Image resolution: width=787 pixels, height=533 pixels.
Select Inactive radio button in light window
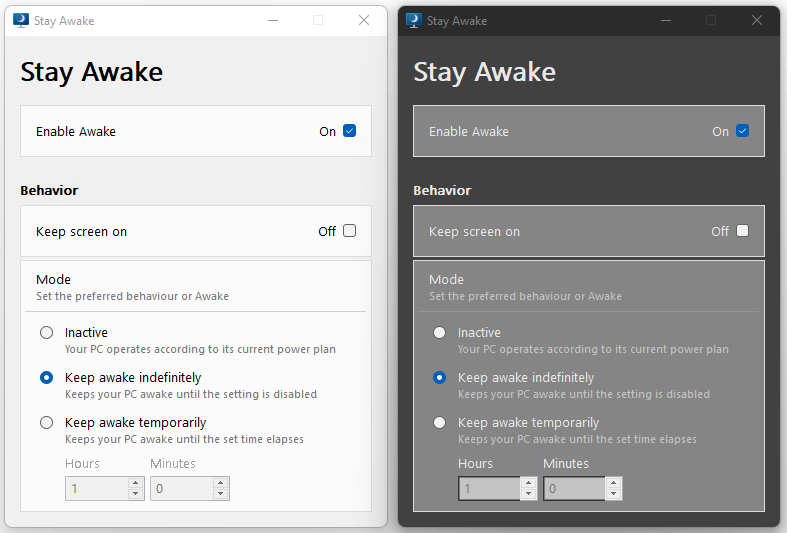(47, 333)
